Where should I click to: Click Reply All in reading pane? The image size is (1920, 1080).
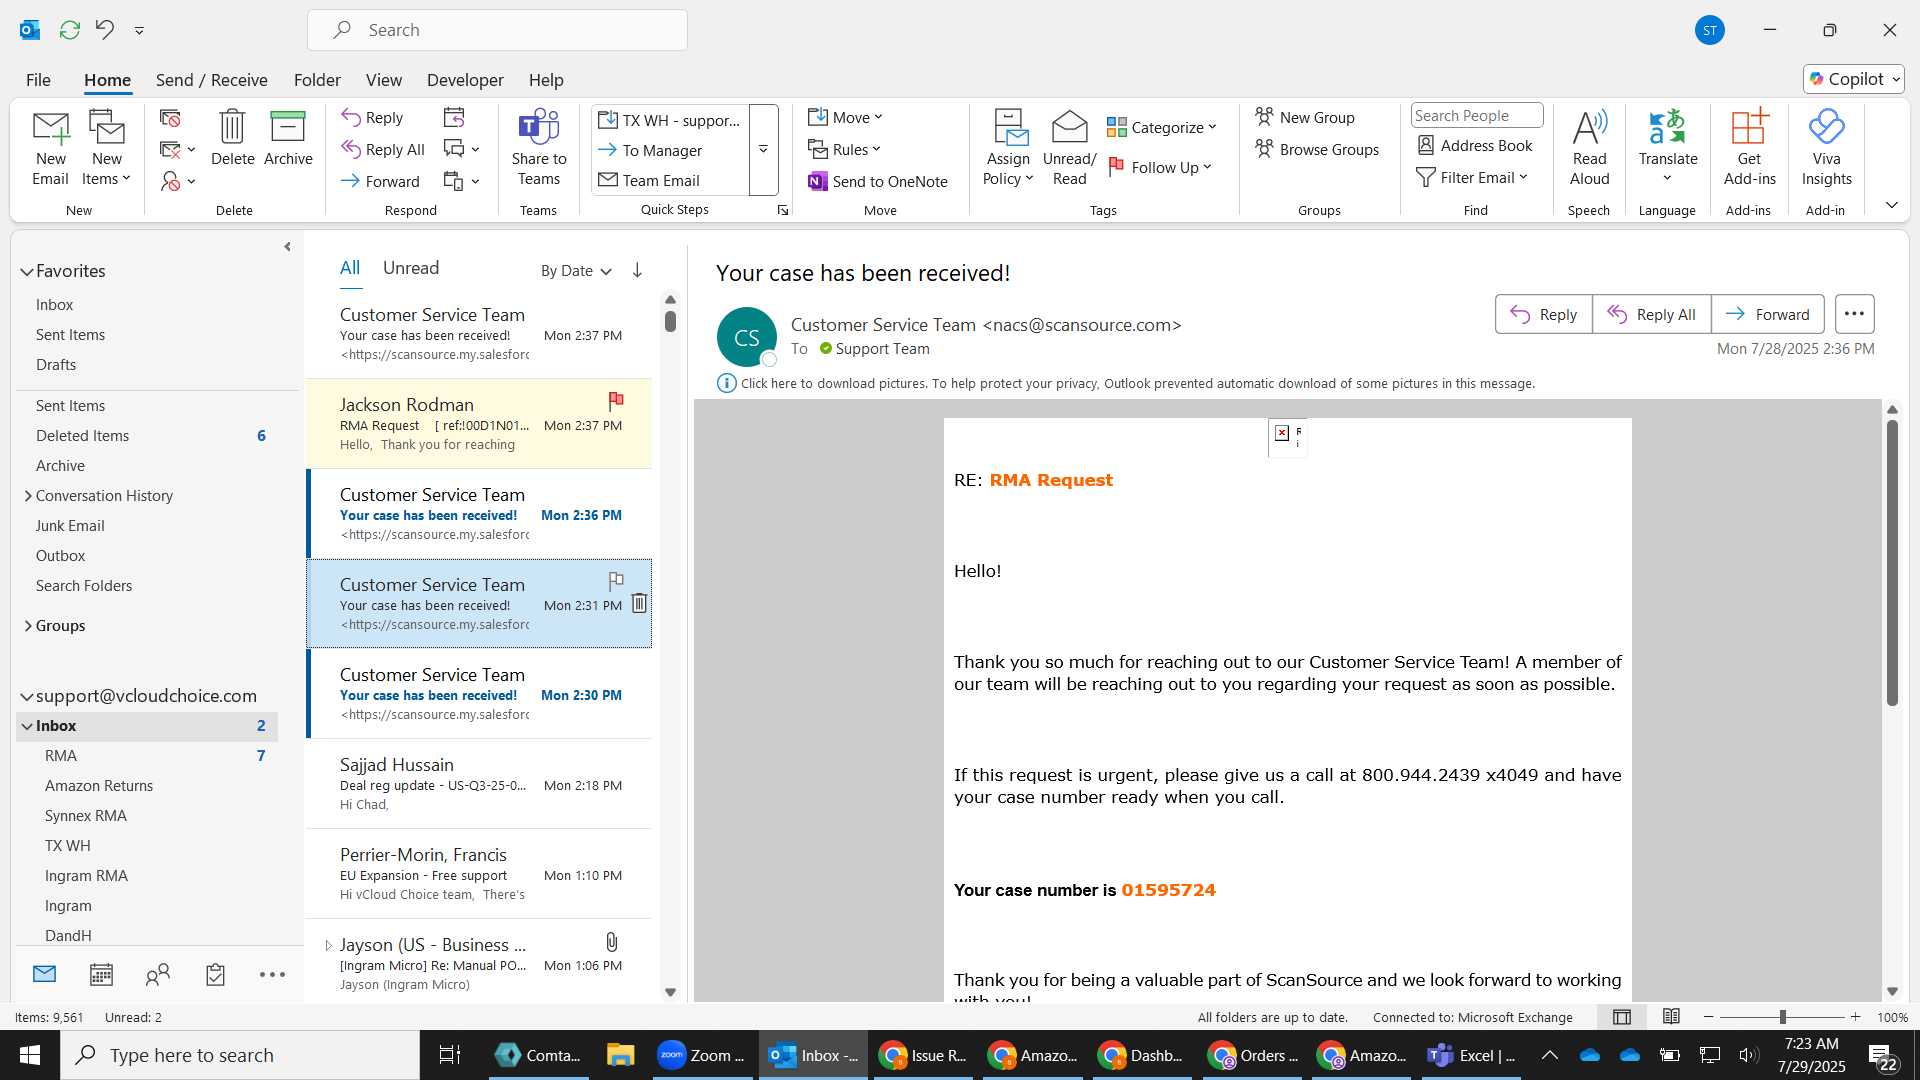1651,314
